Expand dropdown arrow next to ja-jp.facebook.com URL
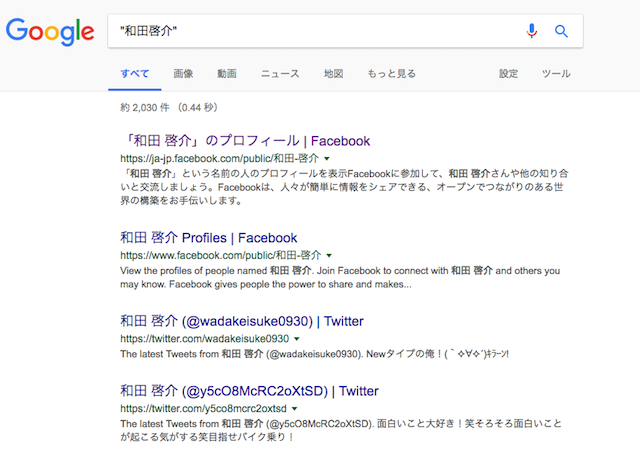The height and width of the screenshot is (458, 640). click(x=327, y=159)
